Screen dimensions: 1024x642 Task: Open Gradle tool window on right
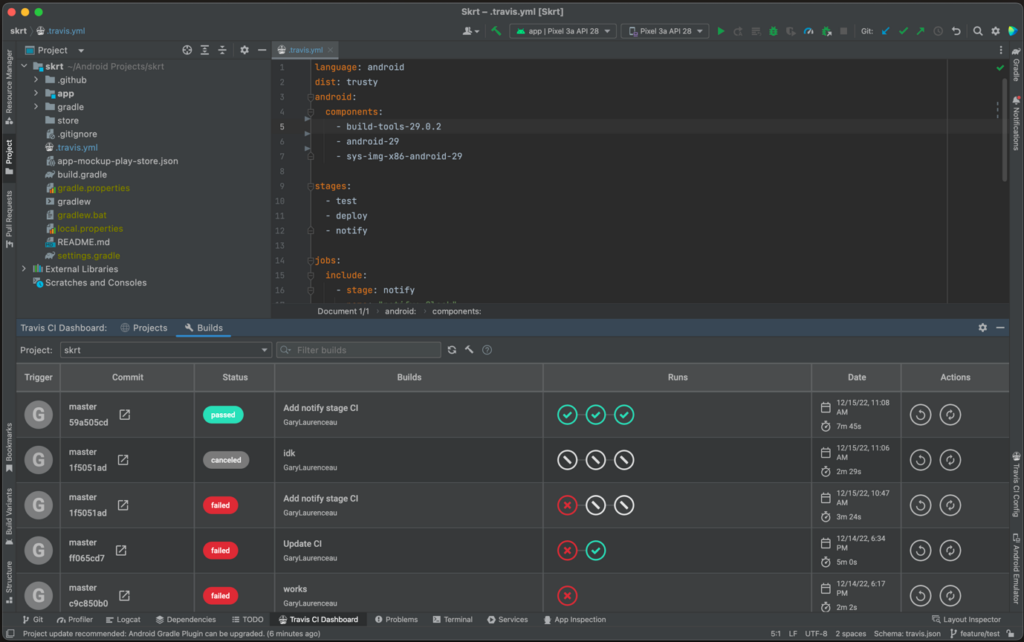point(1016,64)
